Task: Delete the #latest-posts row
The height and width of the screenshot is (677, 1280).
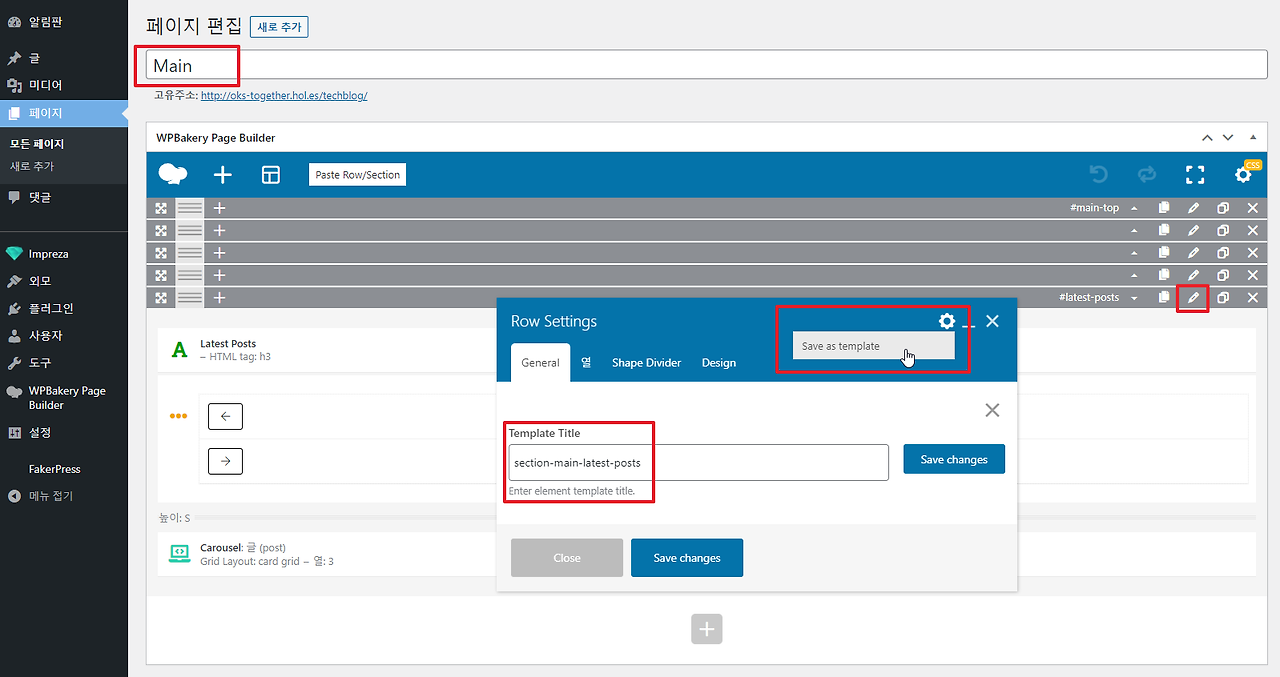Action: [1253, 297]
